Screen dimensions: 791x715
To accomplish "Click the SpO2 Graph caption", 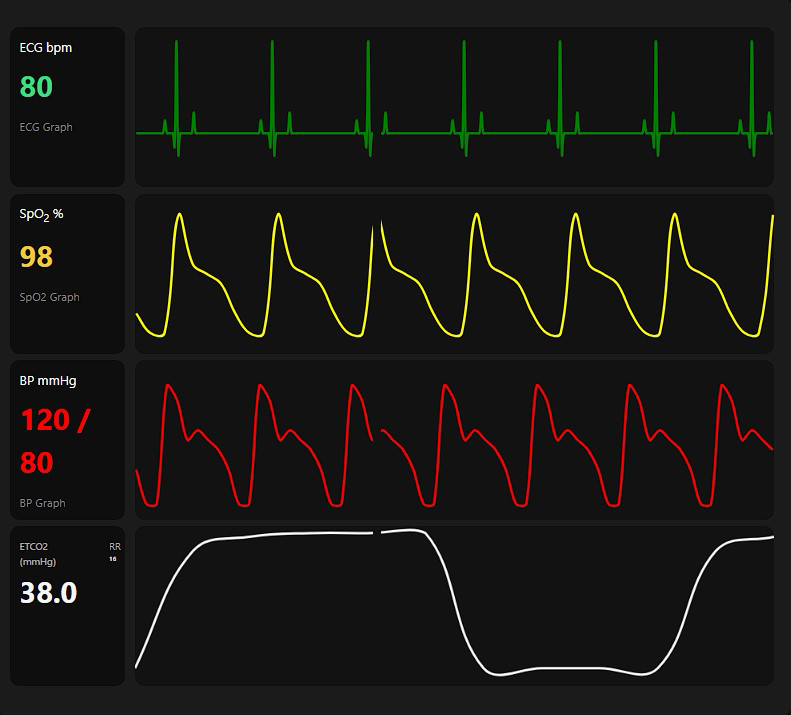I will 49,297.
